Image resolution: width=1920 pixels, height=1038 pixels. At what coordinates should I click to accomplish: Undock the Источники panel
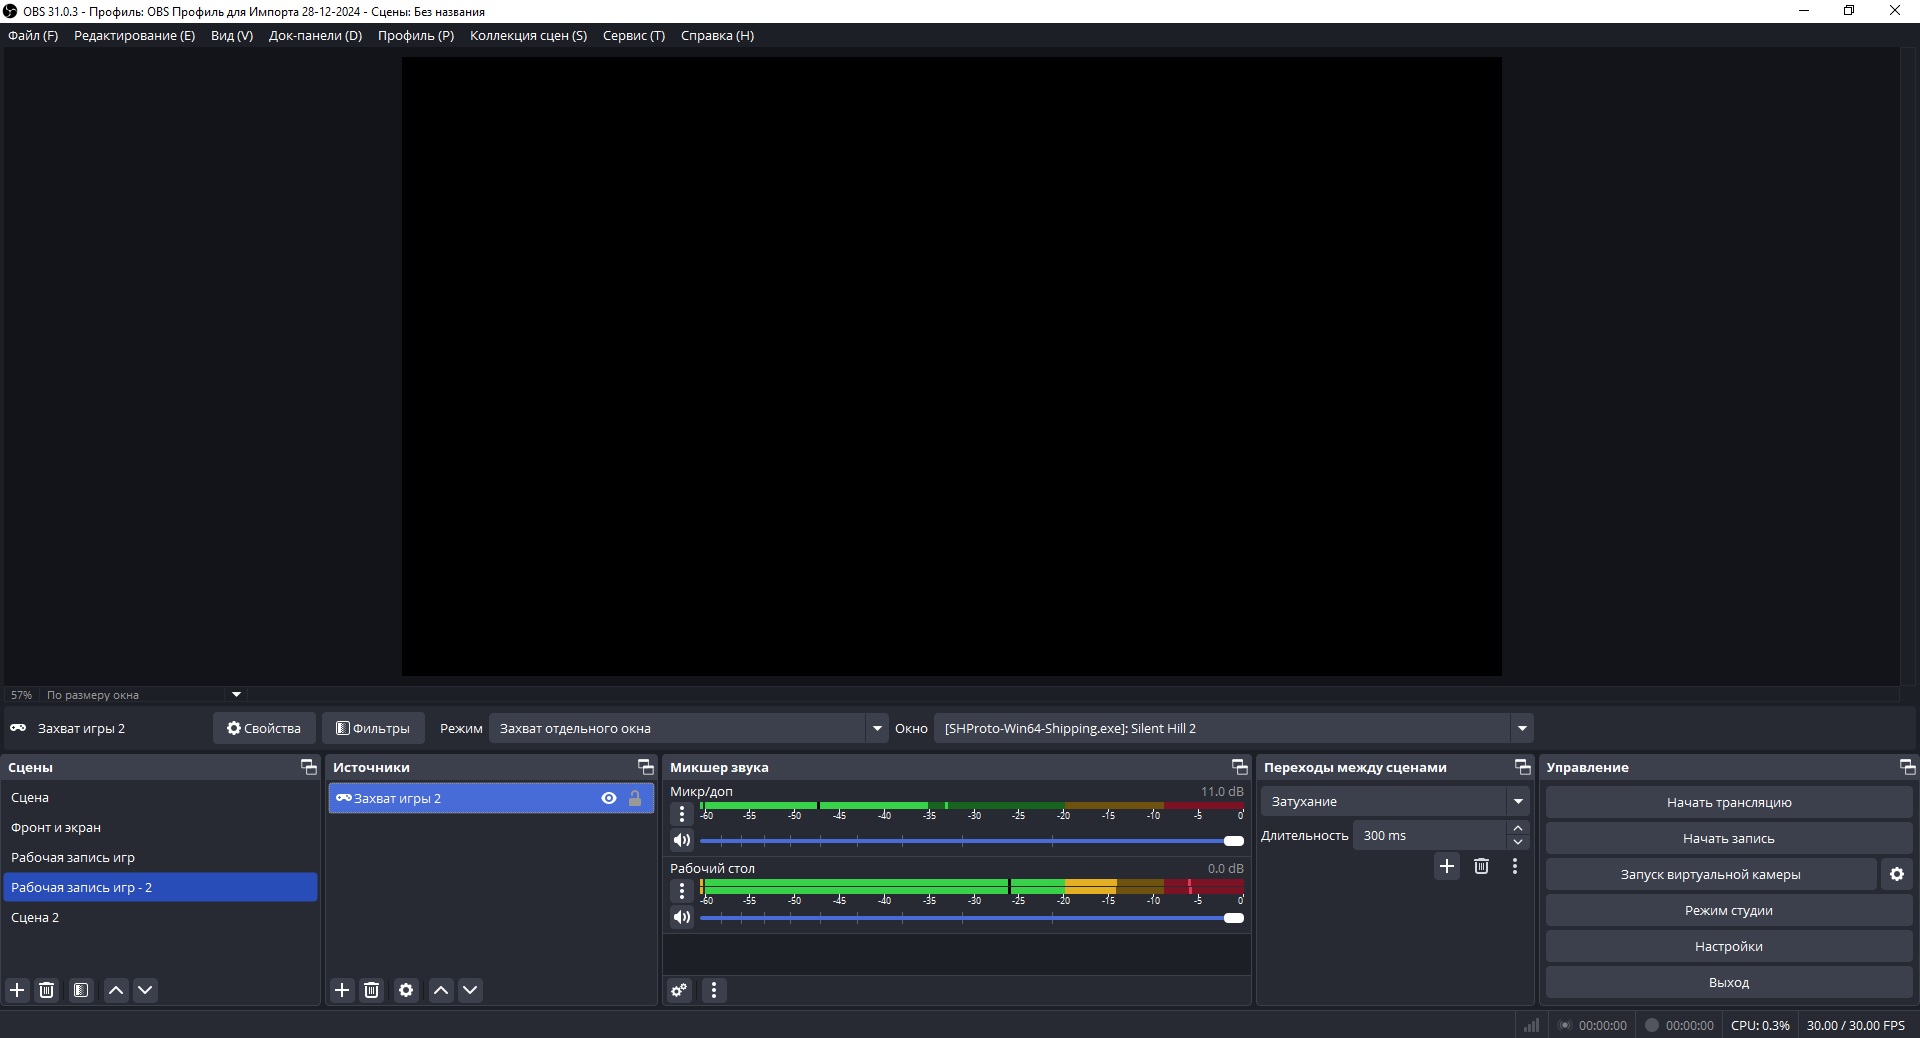coord(646,767)
